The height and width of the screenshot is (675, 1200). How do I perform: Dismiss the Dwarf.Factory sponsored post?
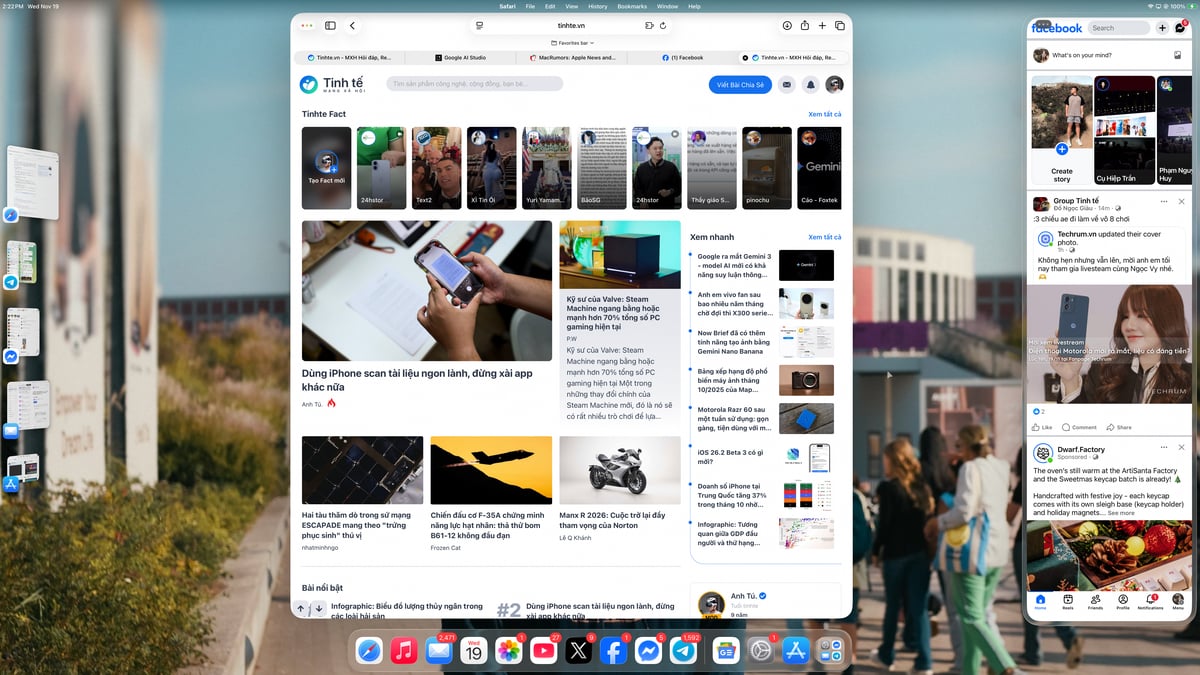(x=1181, y=448)
